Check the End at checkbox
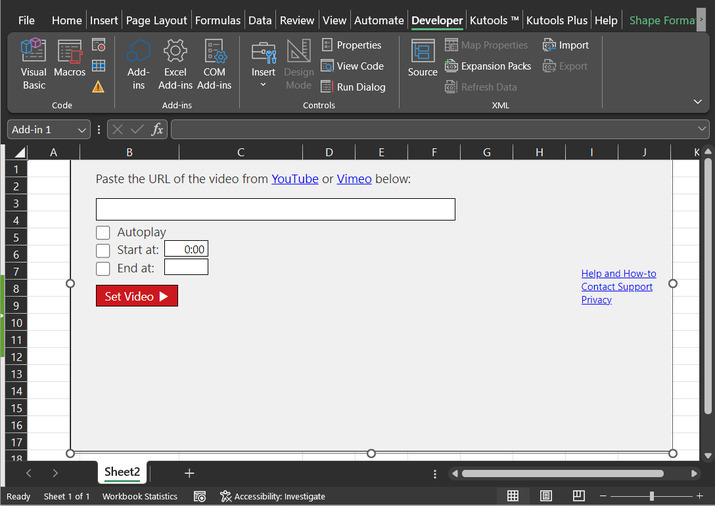This screenshot has height=506, width=715. [103, 268]
